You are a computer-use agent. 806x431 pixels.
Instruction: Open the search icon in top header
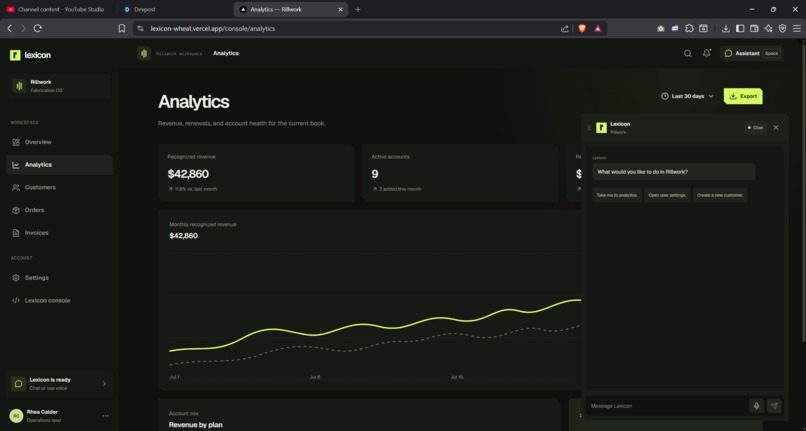tap(687, 53)
